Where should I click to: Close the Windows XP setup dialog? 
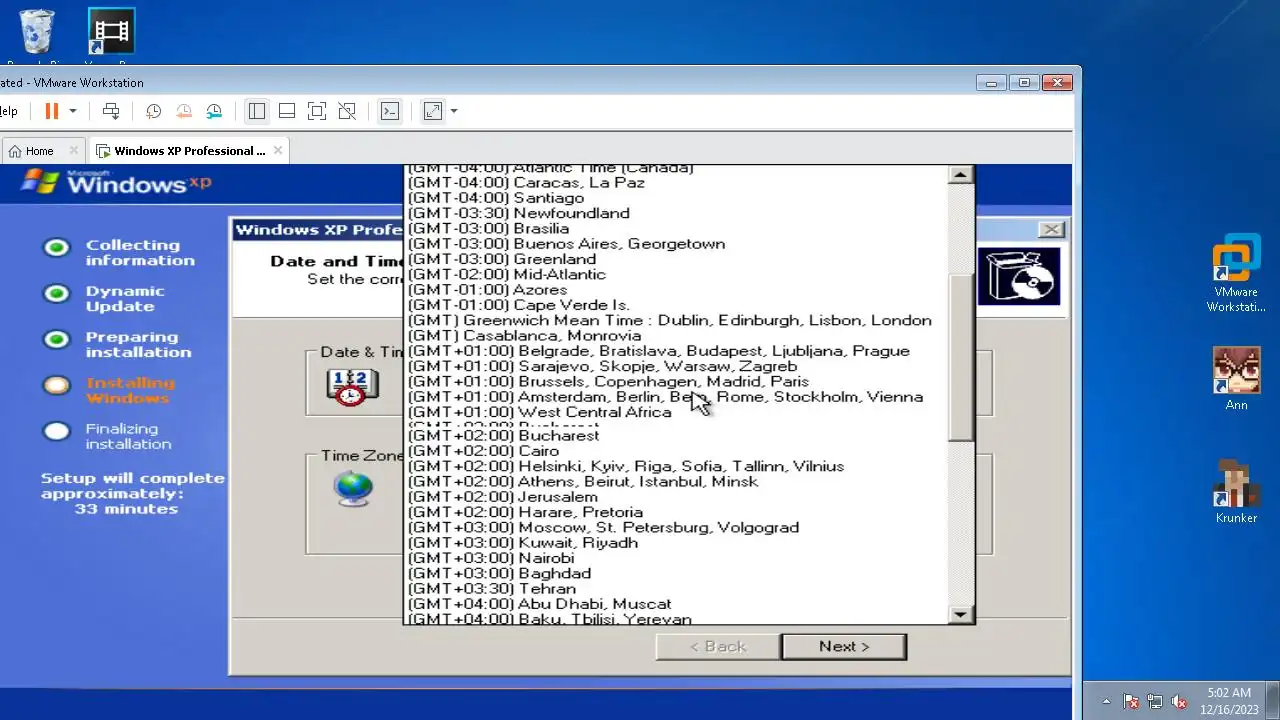1051,230
